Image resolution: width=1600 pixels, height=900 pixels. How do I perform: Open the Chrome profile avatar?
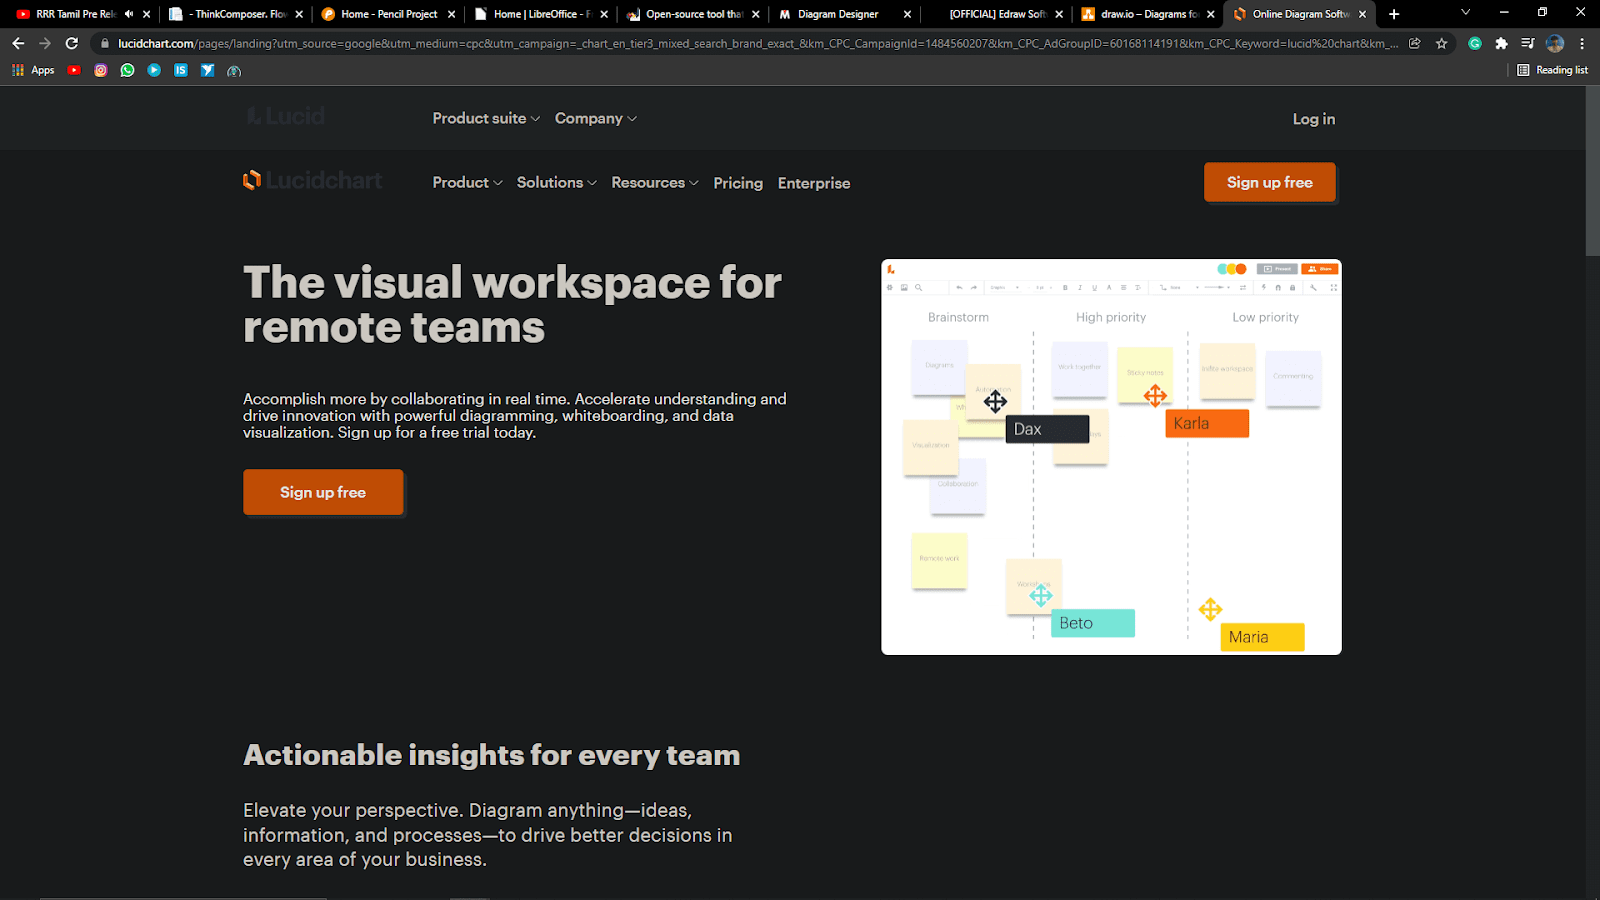(x=1555, y=43)
